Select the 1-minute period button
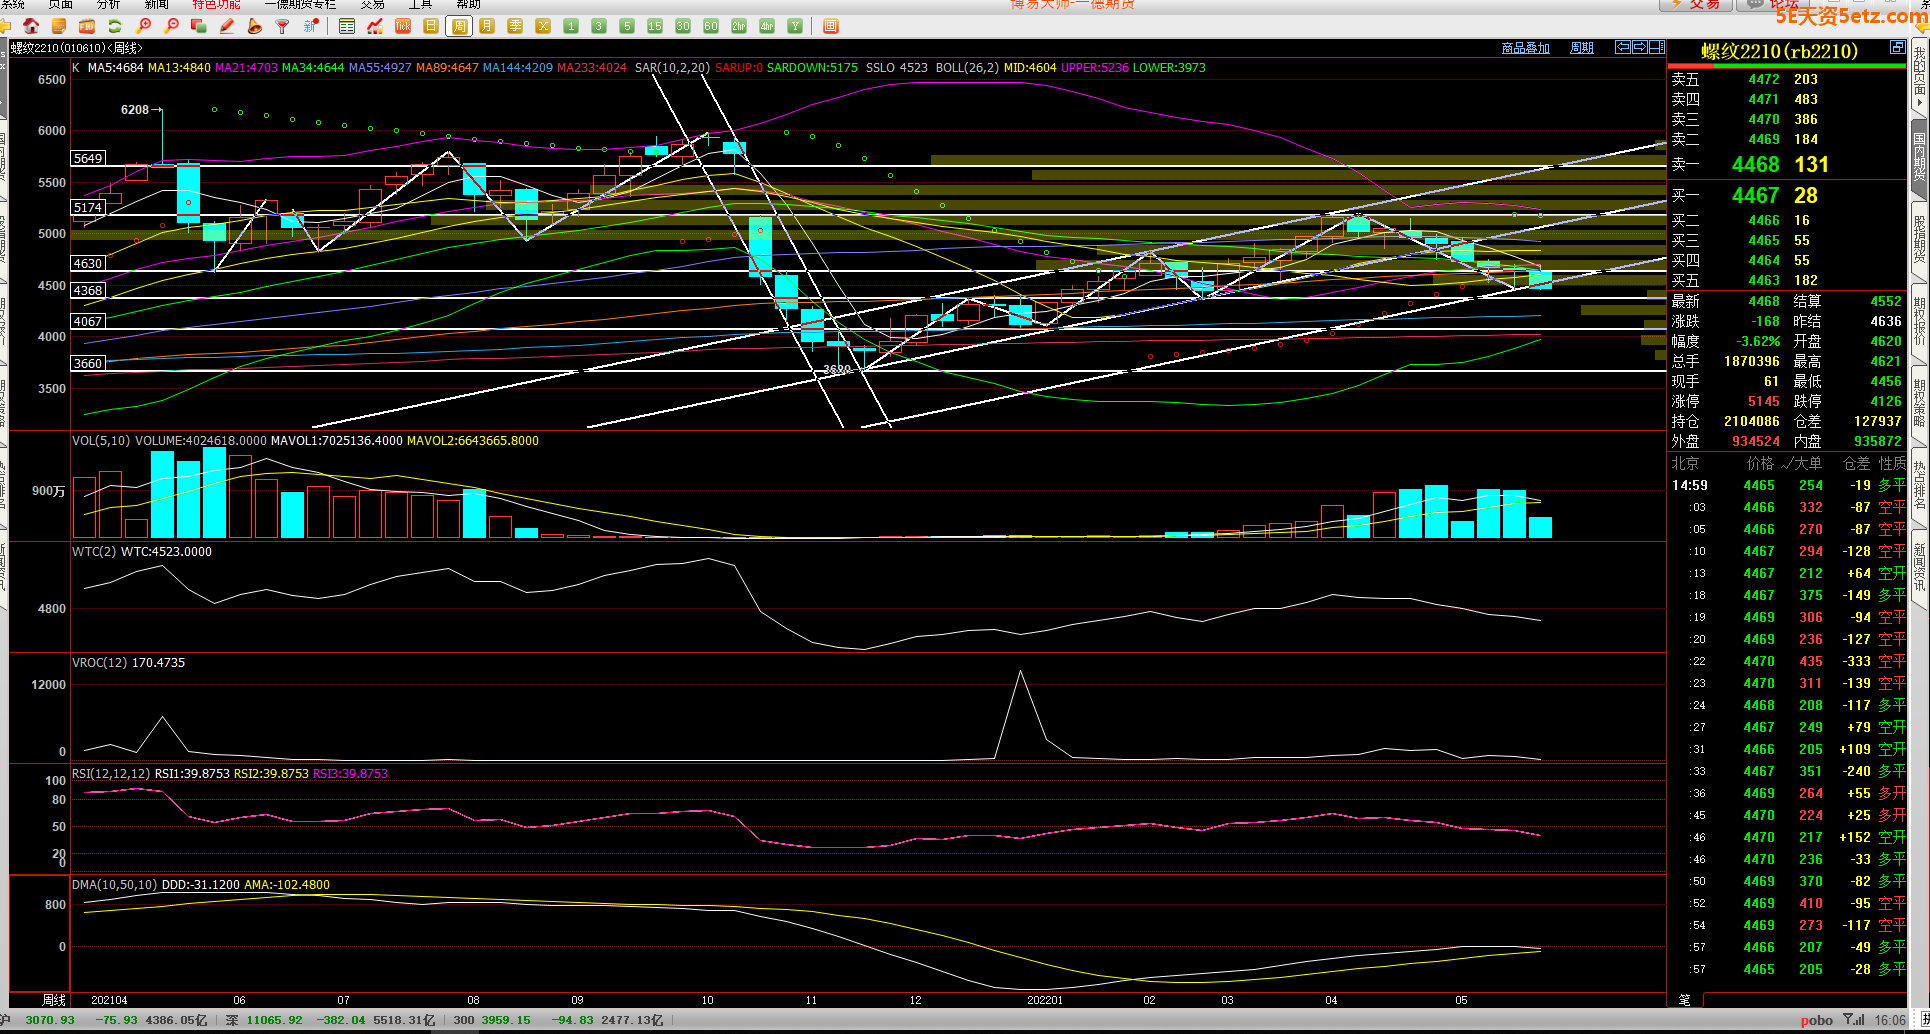 pyautogui.click(x=571, y=26)
